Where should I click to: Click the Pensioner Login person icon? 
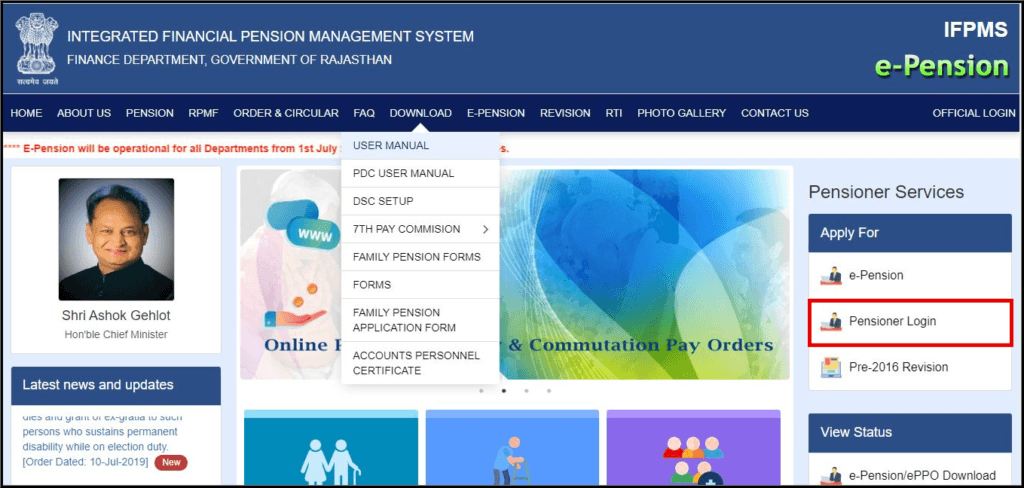click(x=831, y=321)
